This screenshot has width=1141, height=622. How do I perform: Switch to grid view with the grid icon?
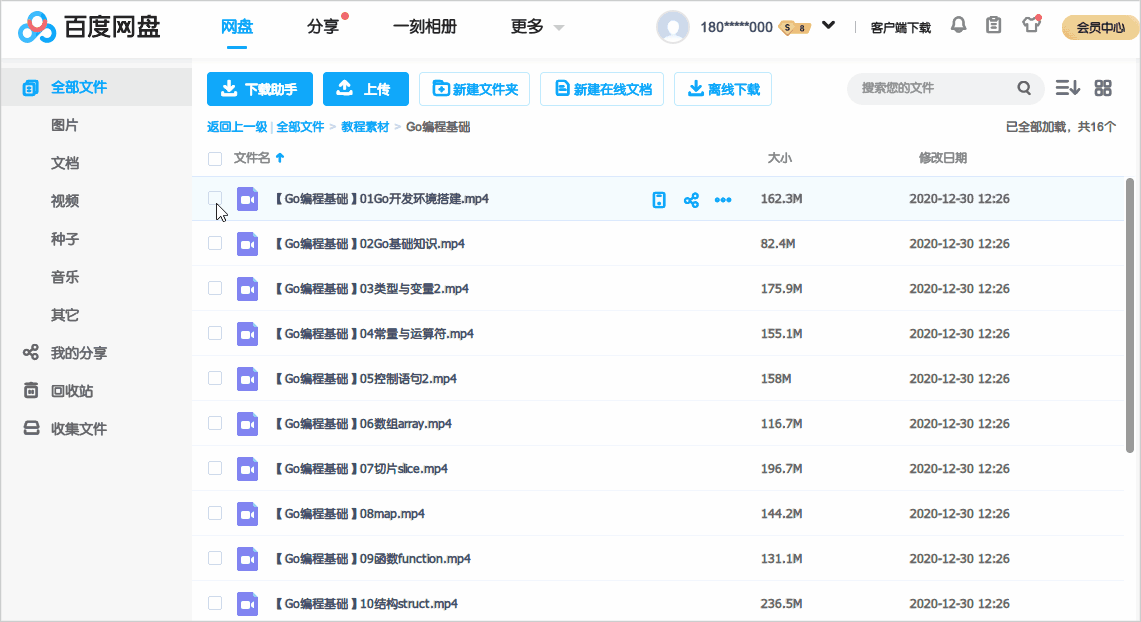pos(1103,88)
